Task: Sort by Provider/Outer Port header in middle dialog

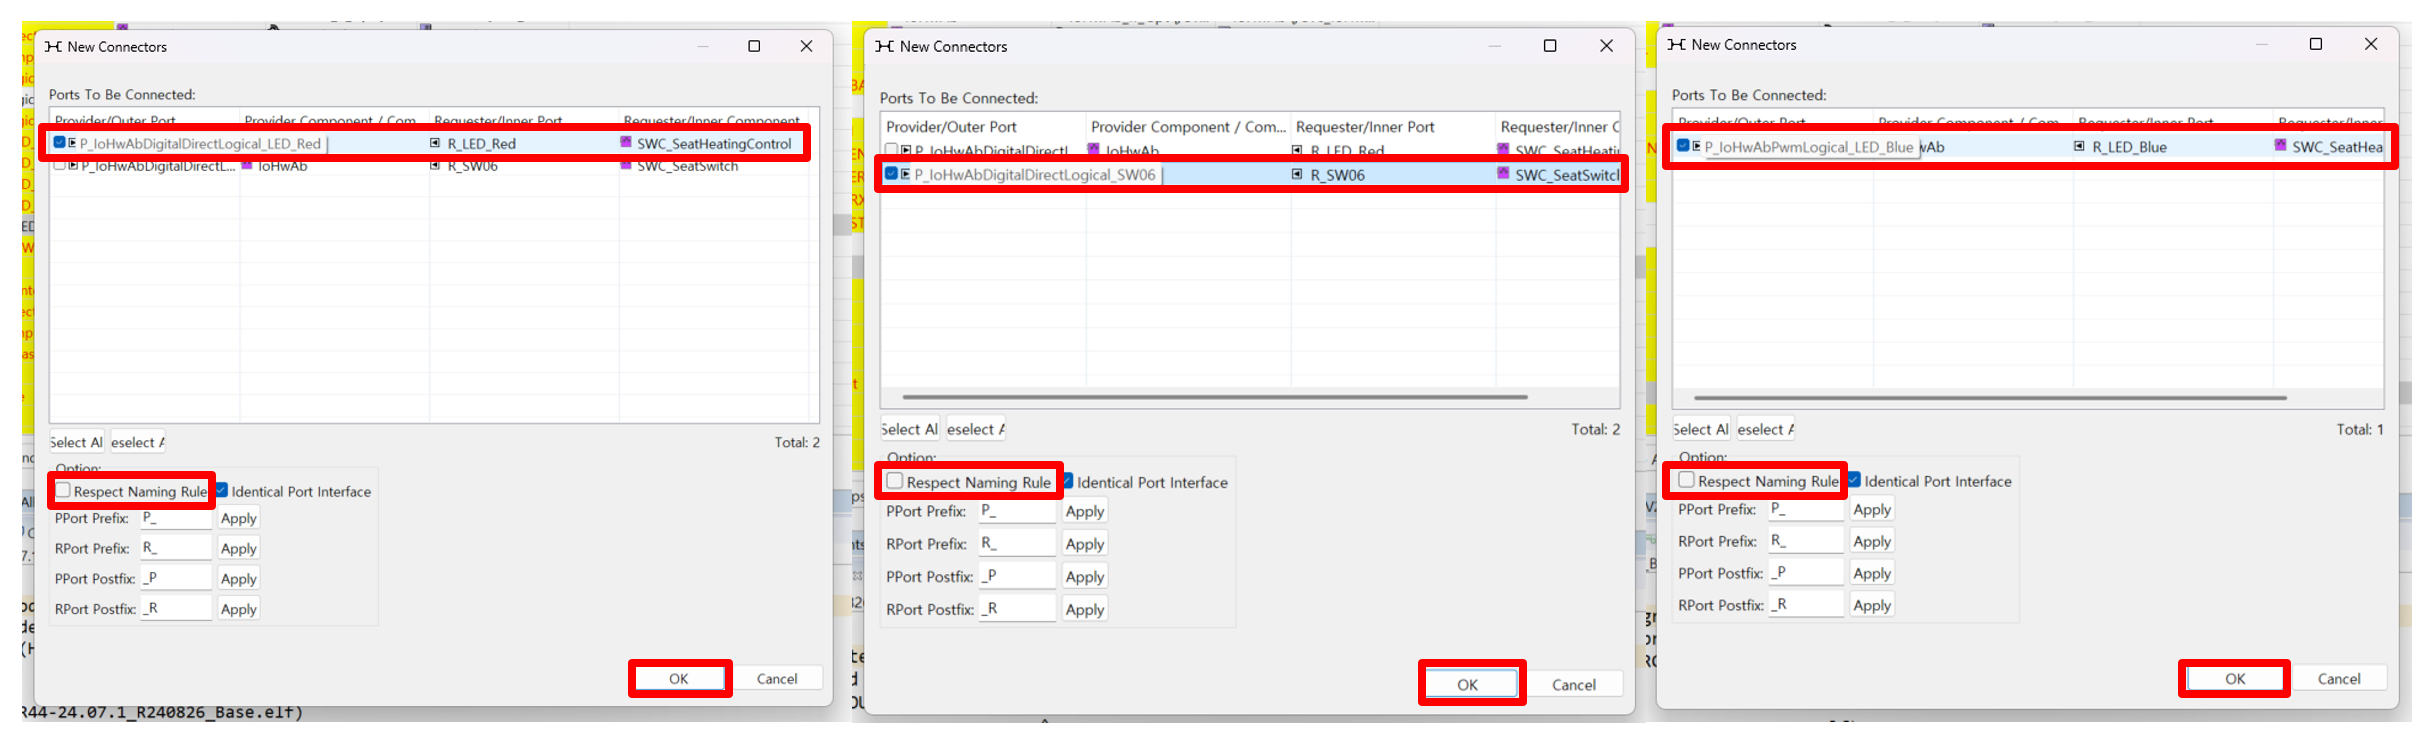Action: point(950,127)
